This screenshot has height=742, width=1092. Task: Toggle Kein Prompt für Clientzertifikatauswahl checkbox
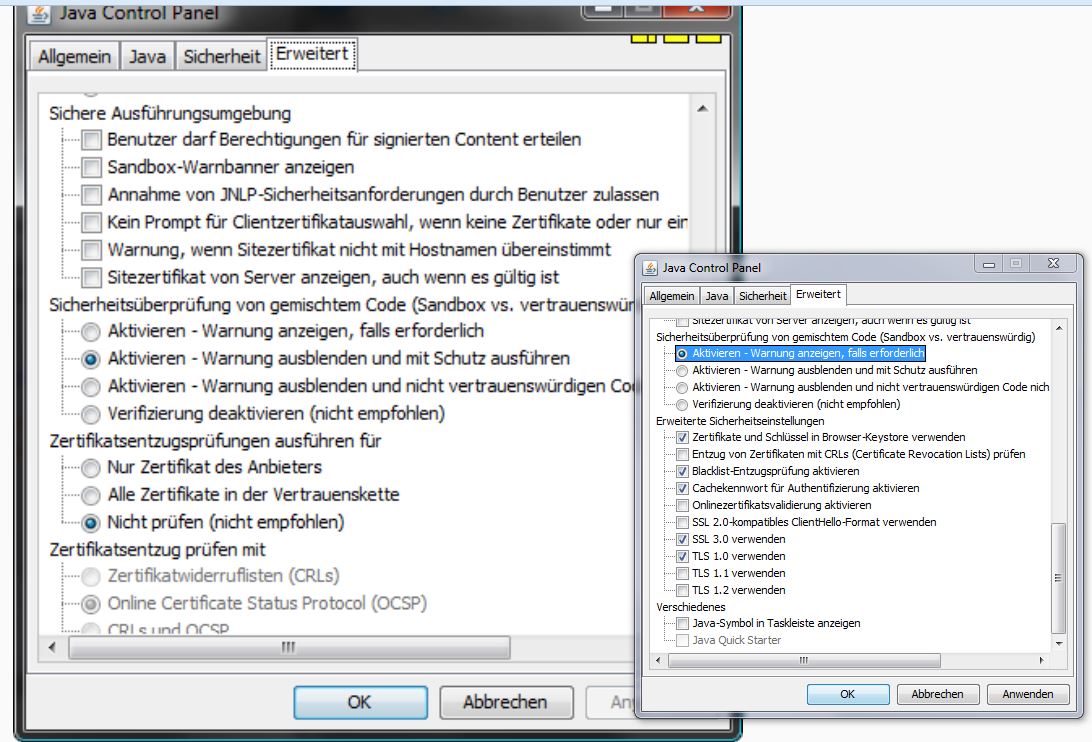[91, 223]
